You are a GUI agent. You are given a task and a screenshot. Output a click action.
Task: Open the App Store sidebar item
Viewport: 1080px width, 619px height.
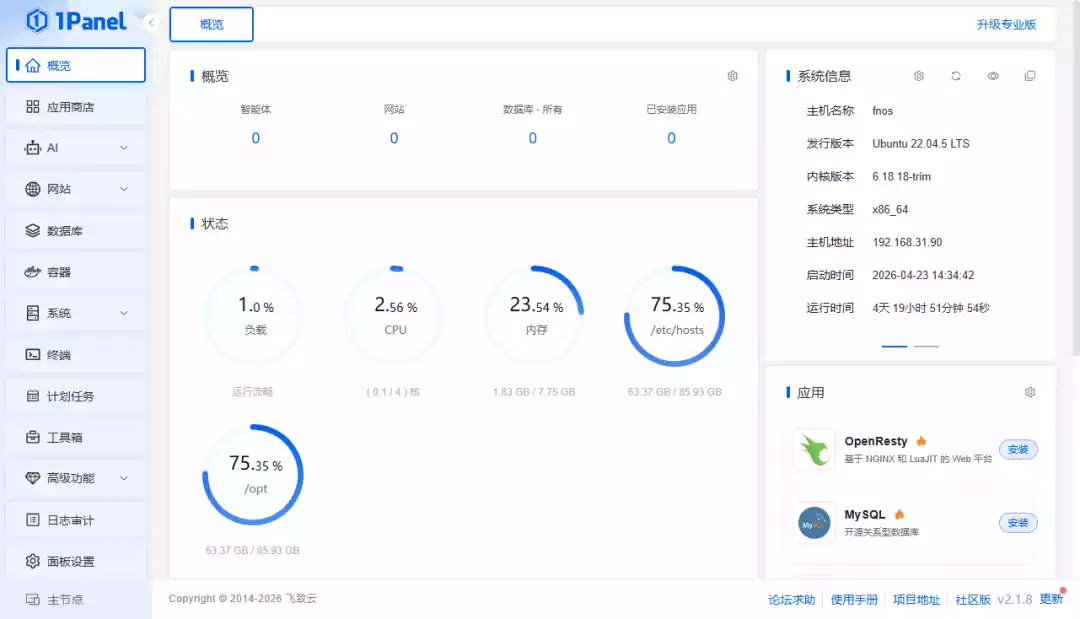[75, 107]
